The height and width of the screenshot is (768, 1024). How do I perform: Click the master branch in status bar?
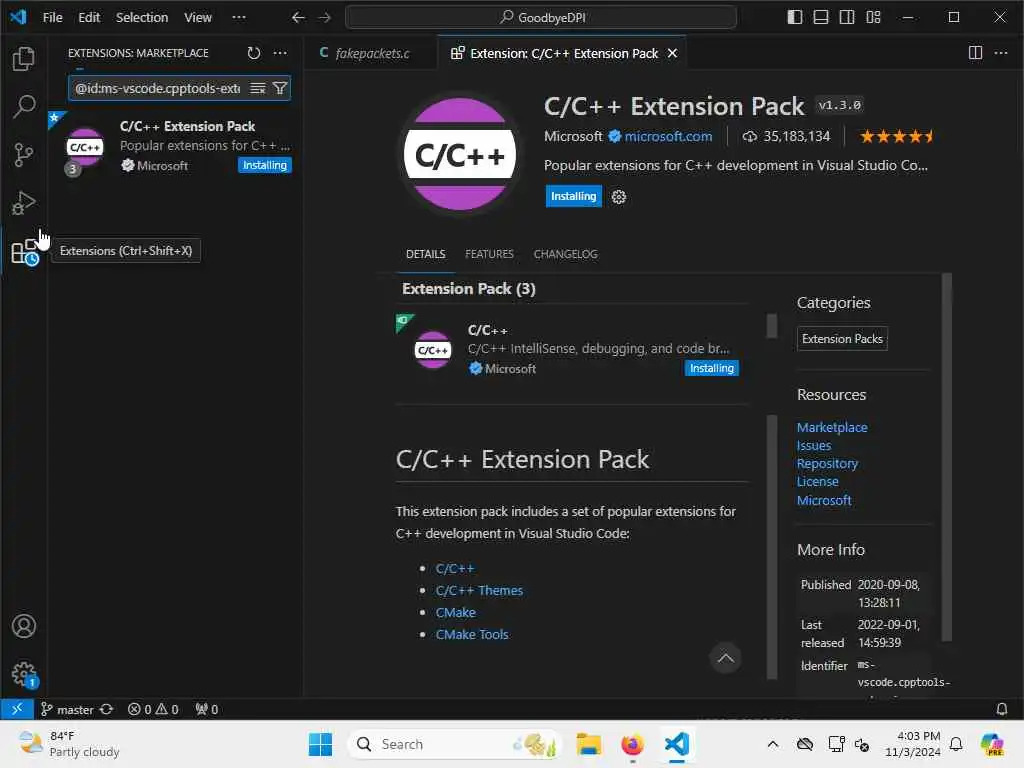click(x=67, y=709)
